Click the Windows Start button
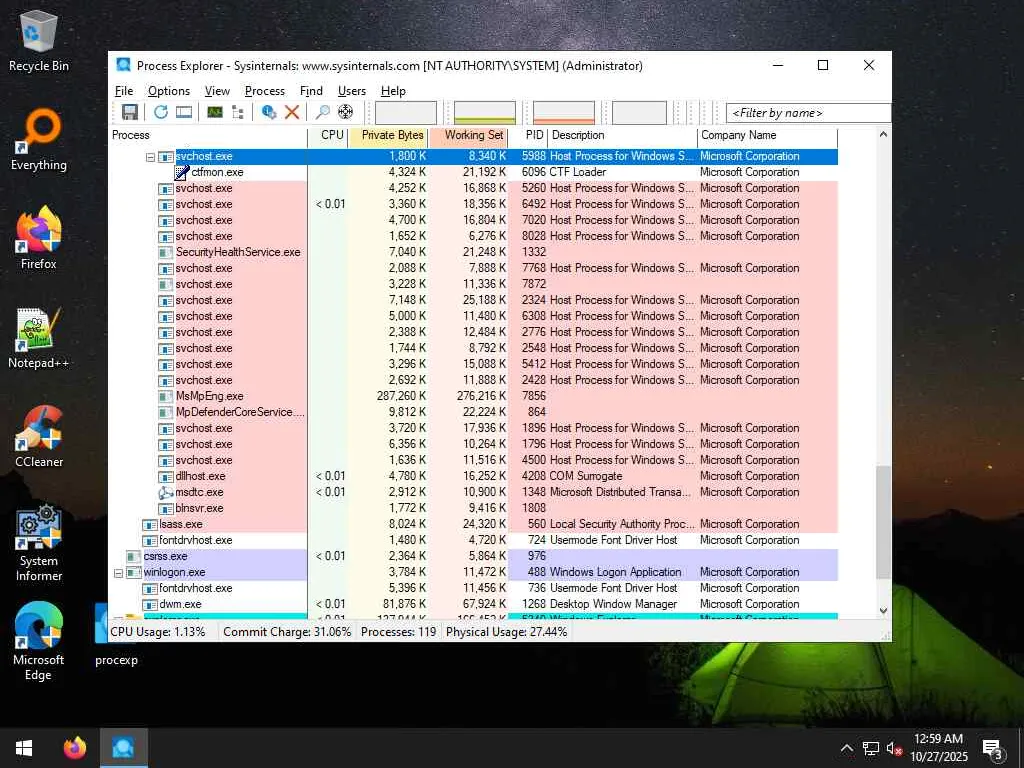 point(24,748)
